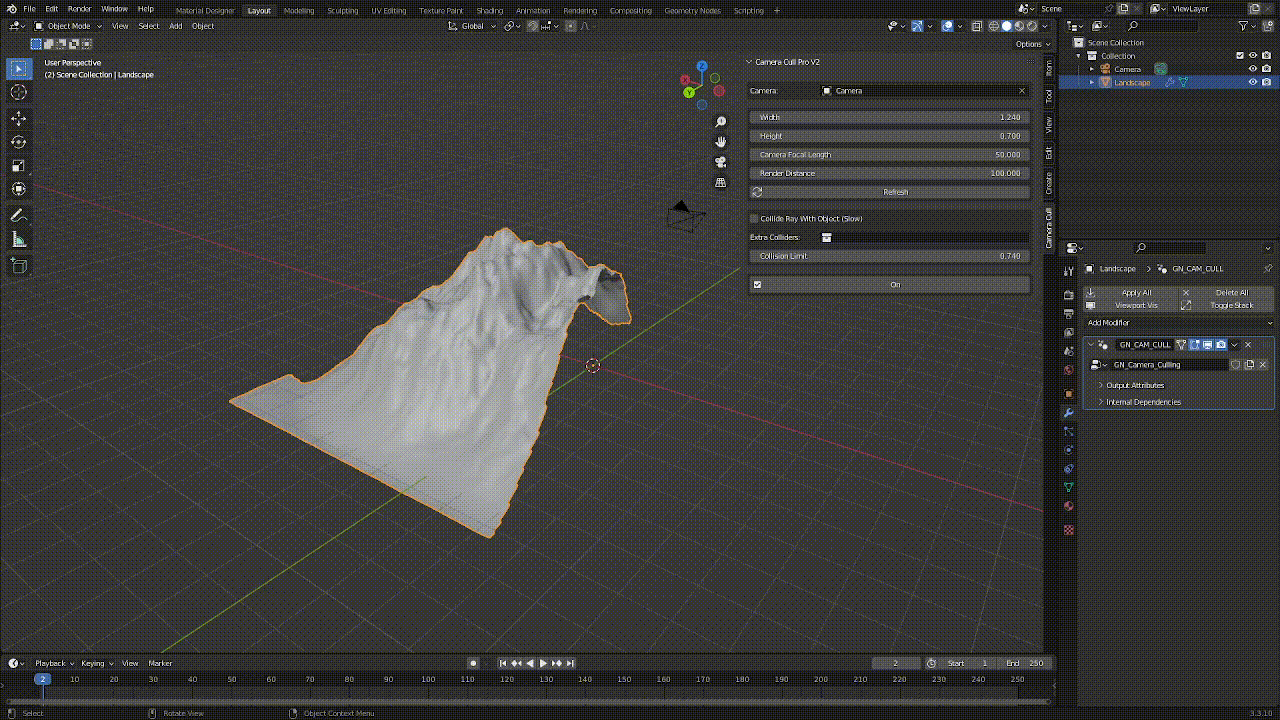Disable Landscape object in renders
1280x720 pixels.
[1266, 82]
